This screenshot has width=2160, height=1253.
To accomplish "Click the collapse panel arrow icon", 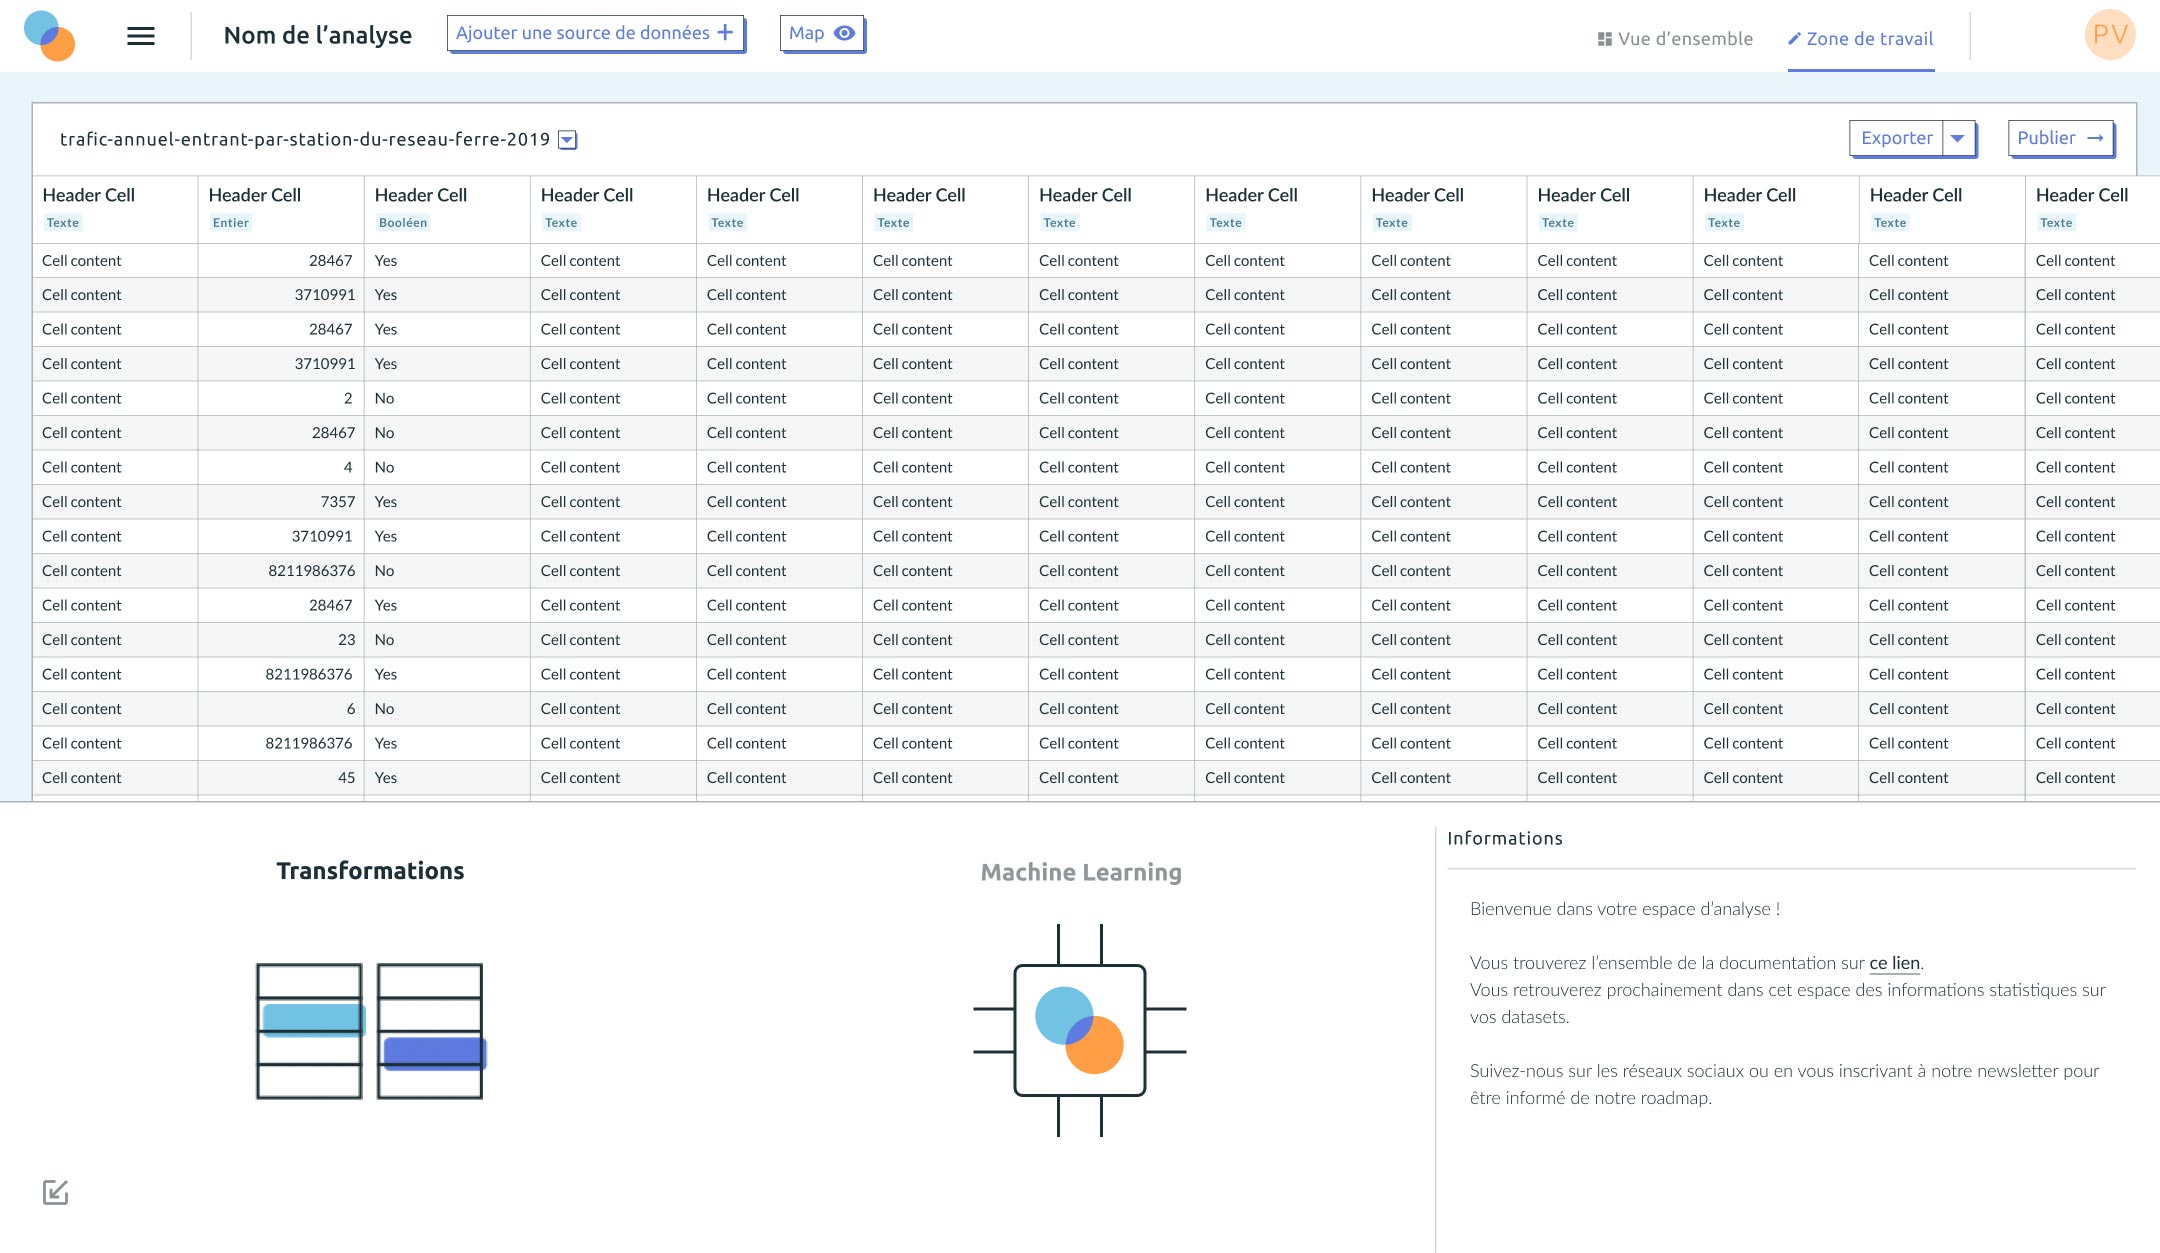I will [56, 1191].
